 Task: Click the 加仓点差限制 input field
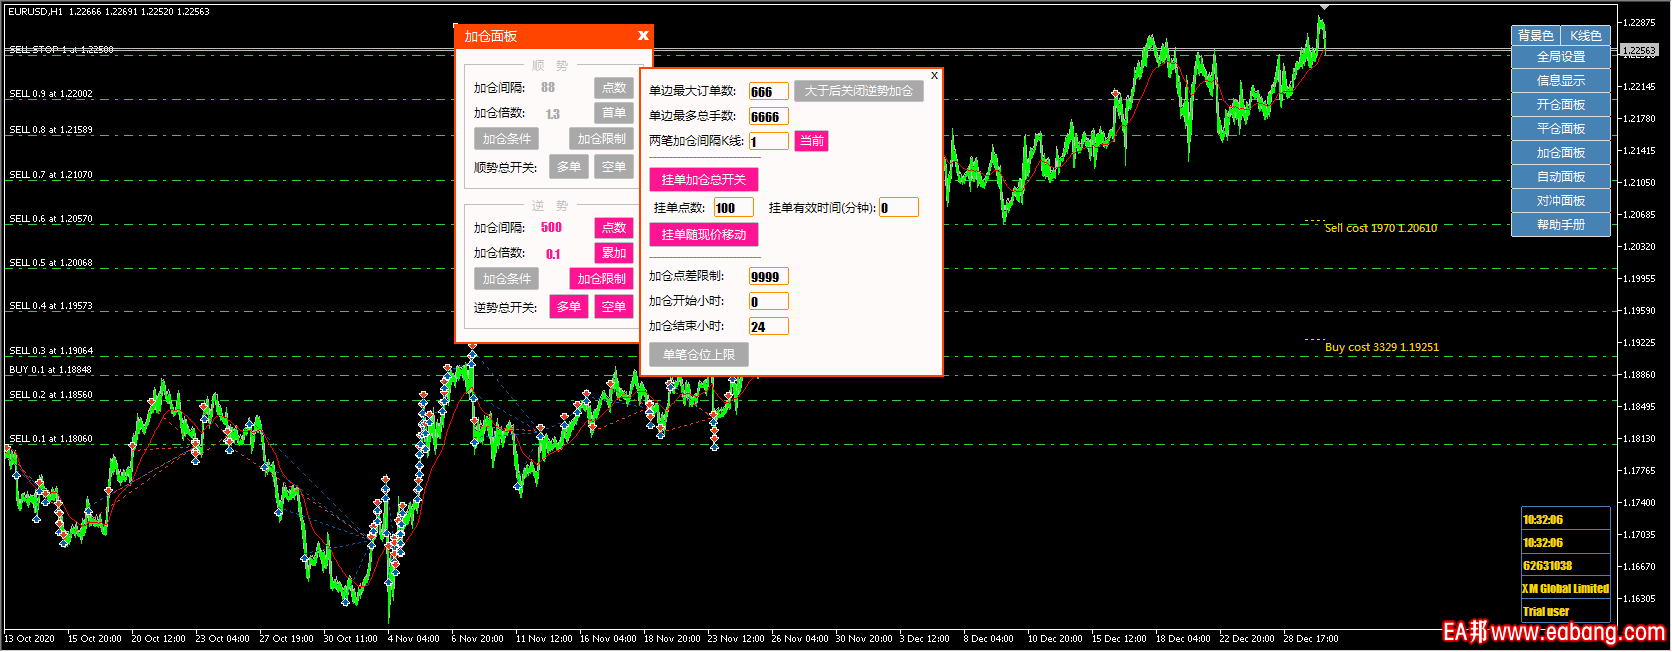[x=768, y=277]
